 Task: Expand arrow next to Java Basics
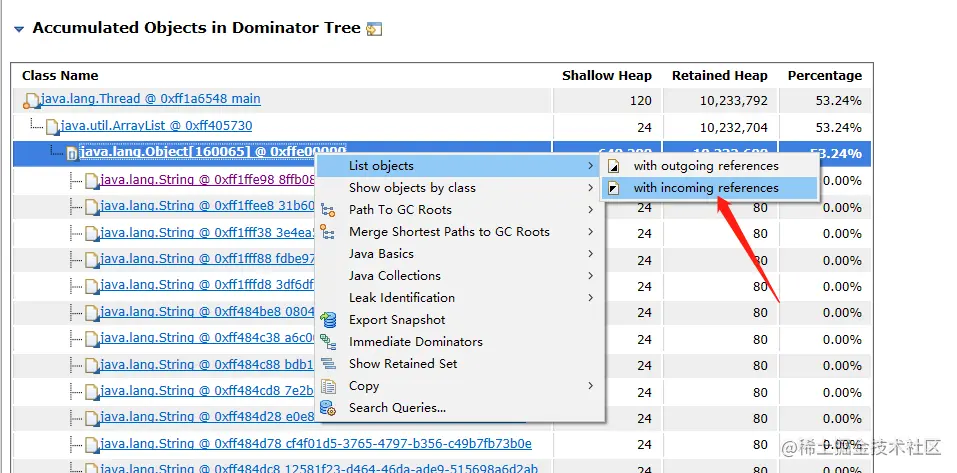(590, 254)
